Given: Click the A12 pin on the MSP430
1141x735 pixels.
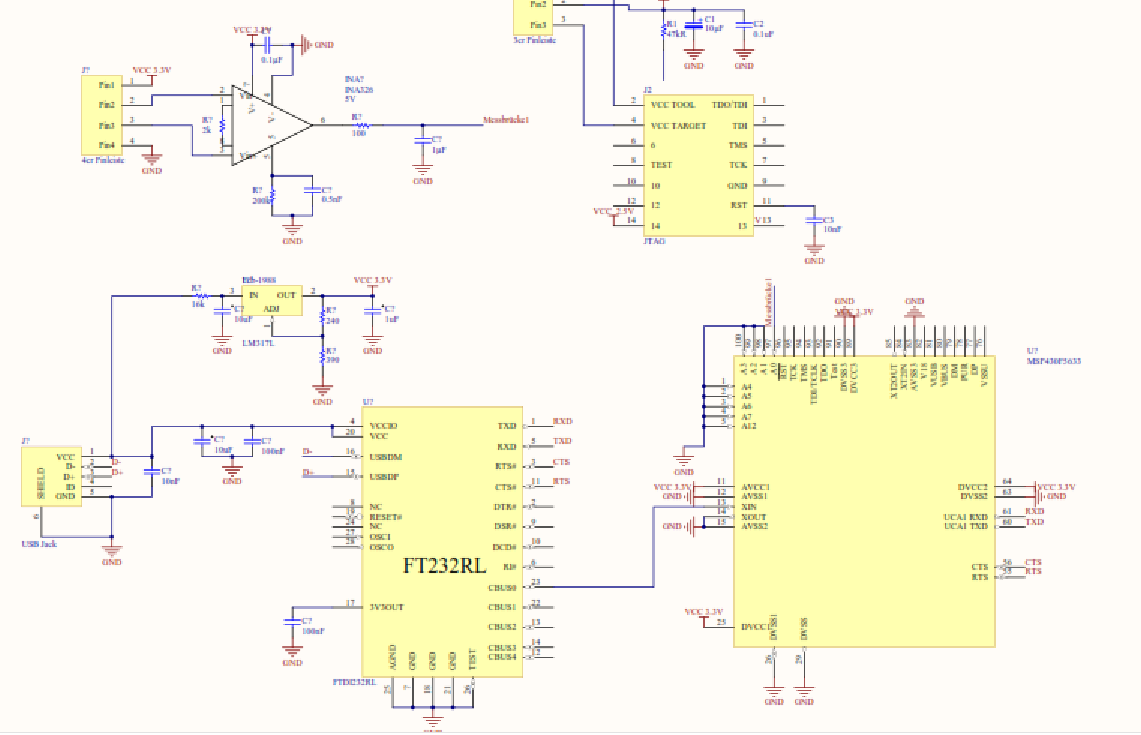Looking at the screenshot, I should point(749,426).
